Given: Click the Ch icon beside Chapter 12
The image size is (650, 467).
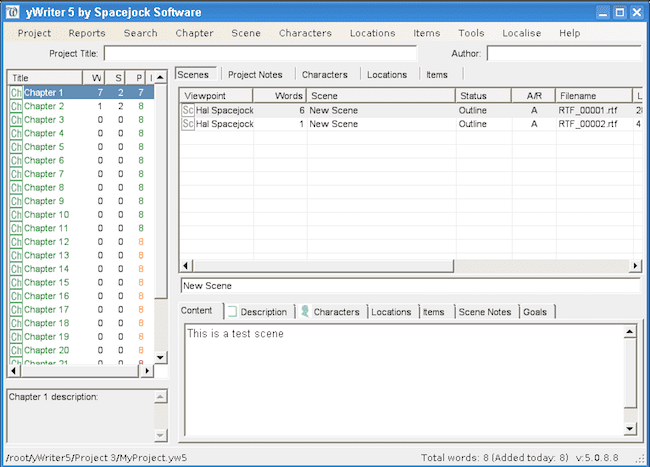Looking at the screenshot, I should 16,242.
